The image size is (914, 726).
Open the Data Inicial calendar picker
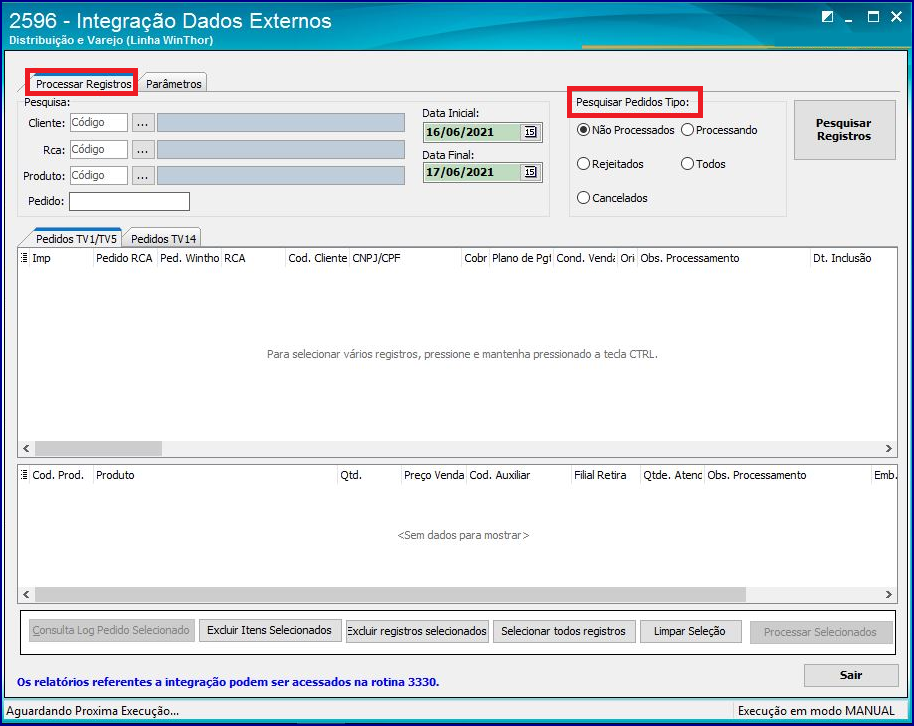[x=530, y=132]
